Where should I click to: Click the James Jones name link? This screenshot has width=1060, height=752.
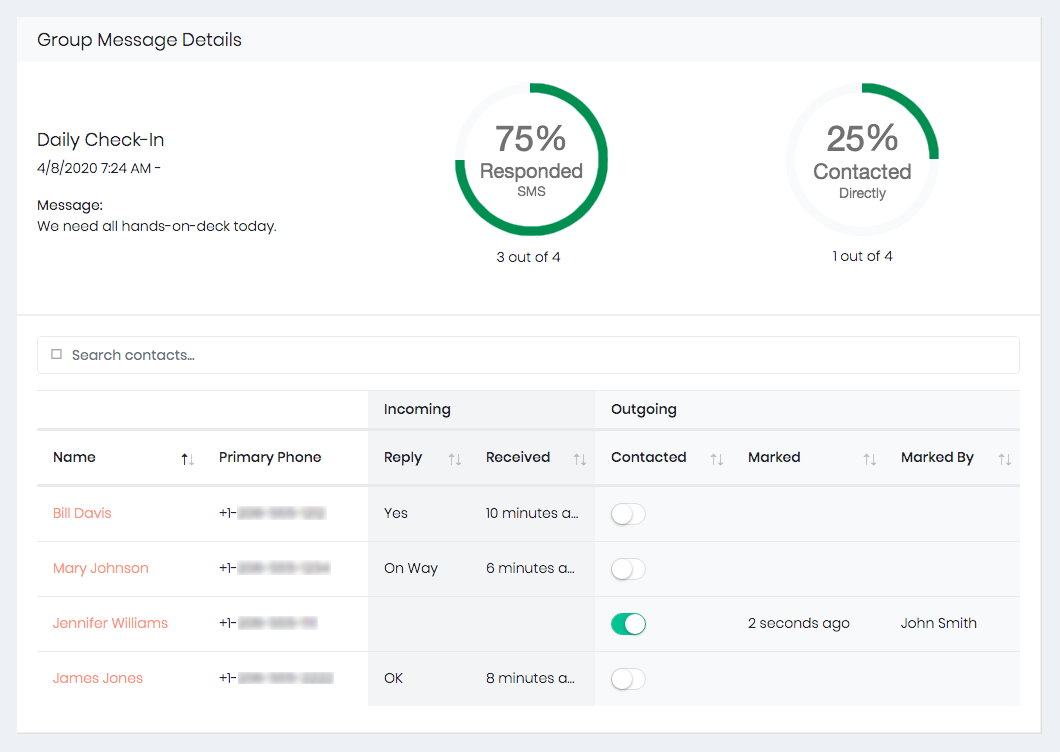tap(98, 678)
